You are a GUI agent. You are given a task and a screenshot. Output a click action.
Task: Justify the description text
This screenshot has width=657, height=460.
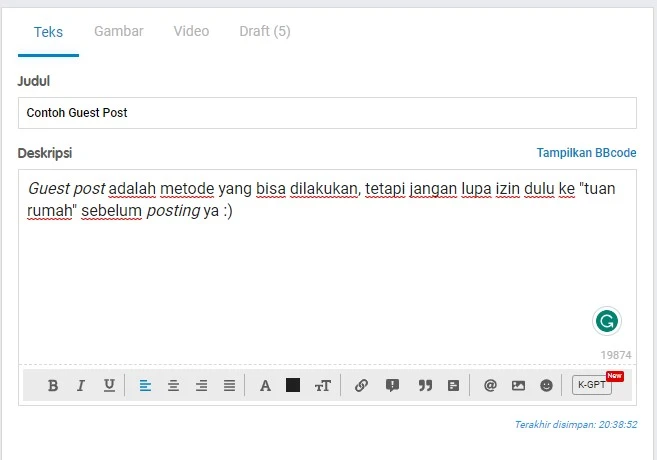[x=229, y=385]
